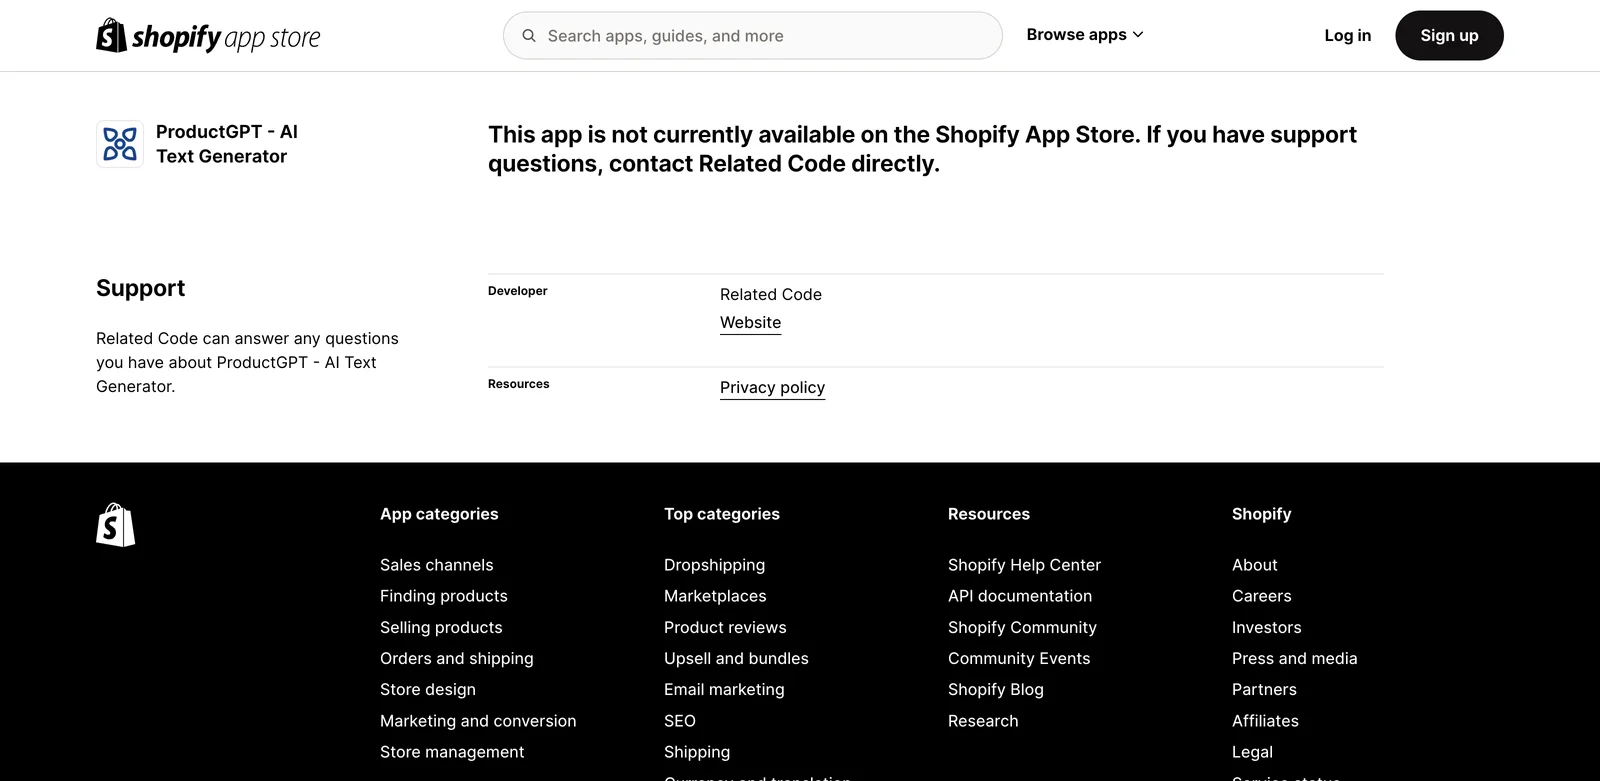Open the developer Website link

click(x=750, y=323)
